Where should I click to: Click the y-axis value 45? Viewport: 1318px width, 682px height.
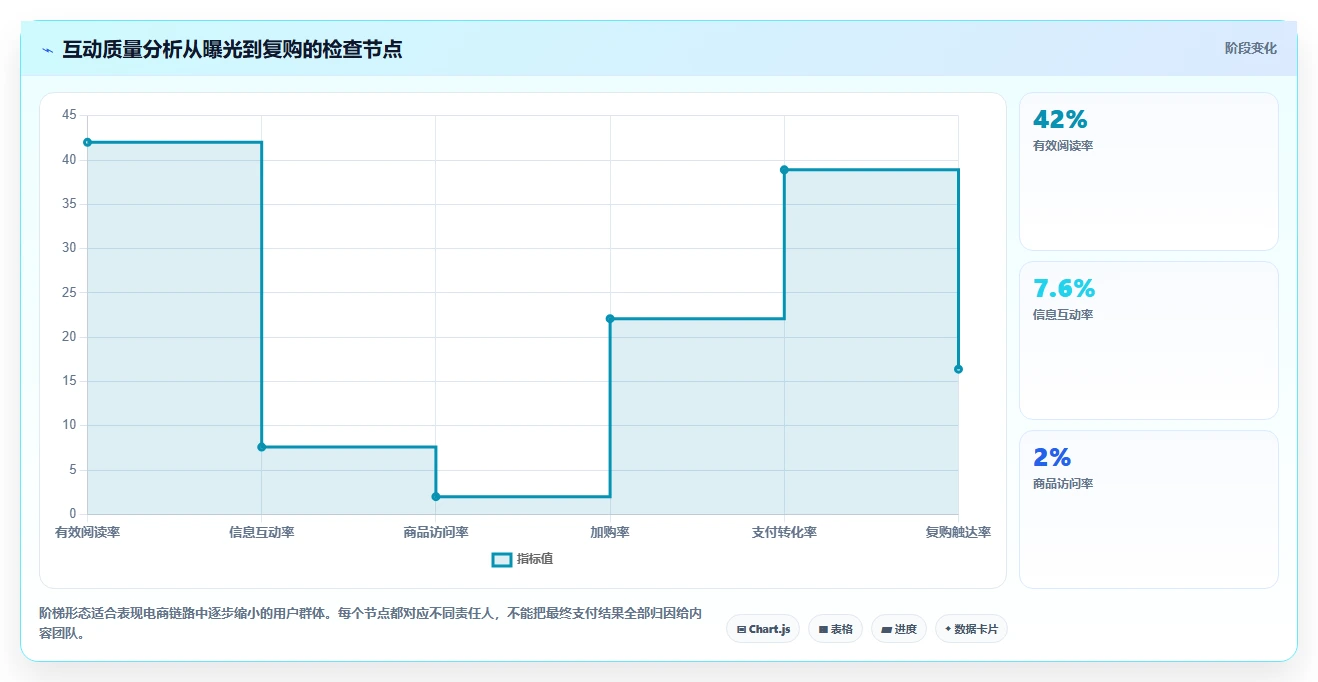[69, 115]
